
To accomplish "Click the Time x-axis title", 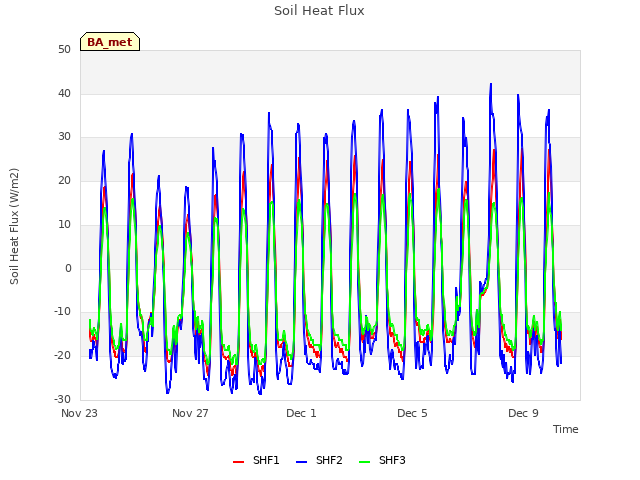I will (x=566, y=429).
